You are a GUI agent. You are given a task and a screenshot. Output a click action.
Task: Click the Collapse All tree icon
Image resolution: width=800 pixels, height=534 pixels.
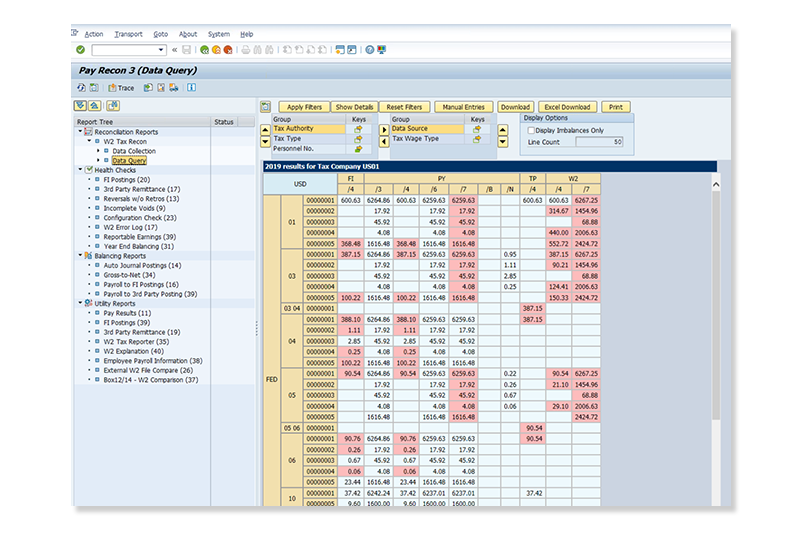(x=94, y=106)
